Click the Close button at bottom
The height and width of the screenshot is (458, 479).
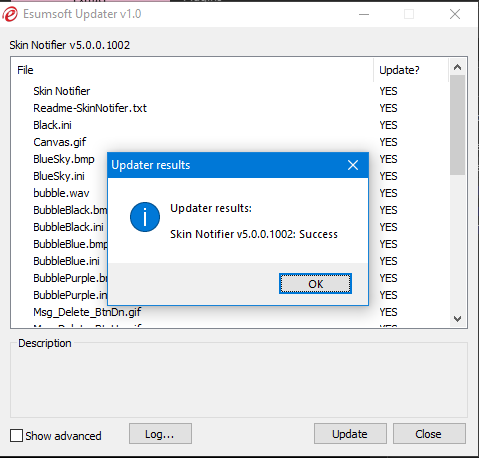[429, 434]
